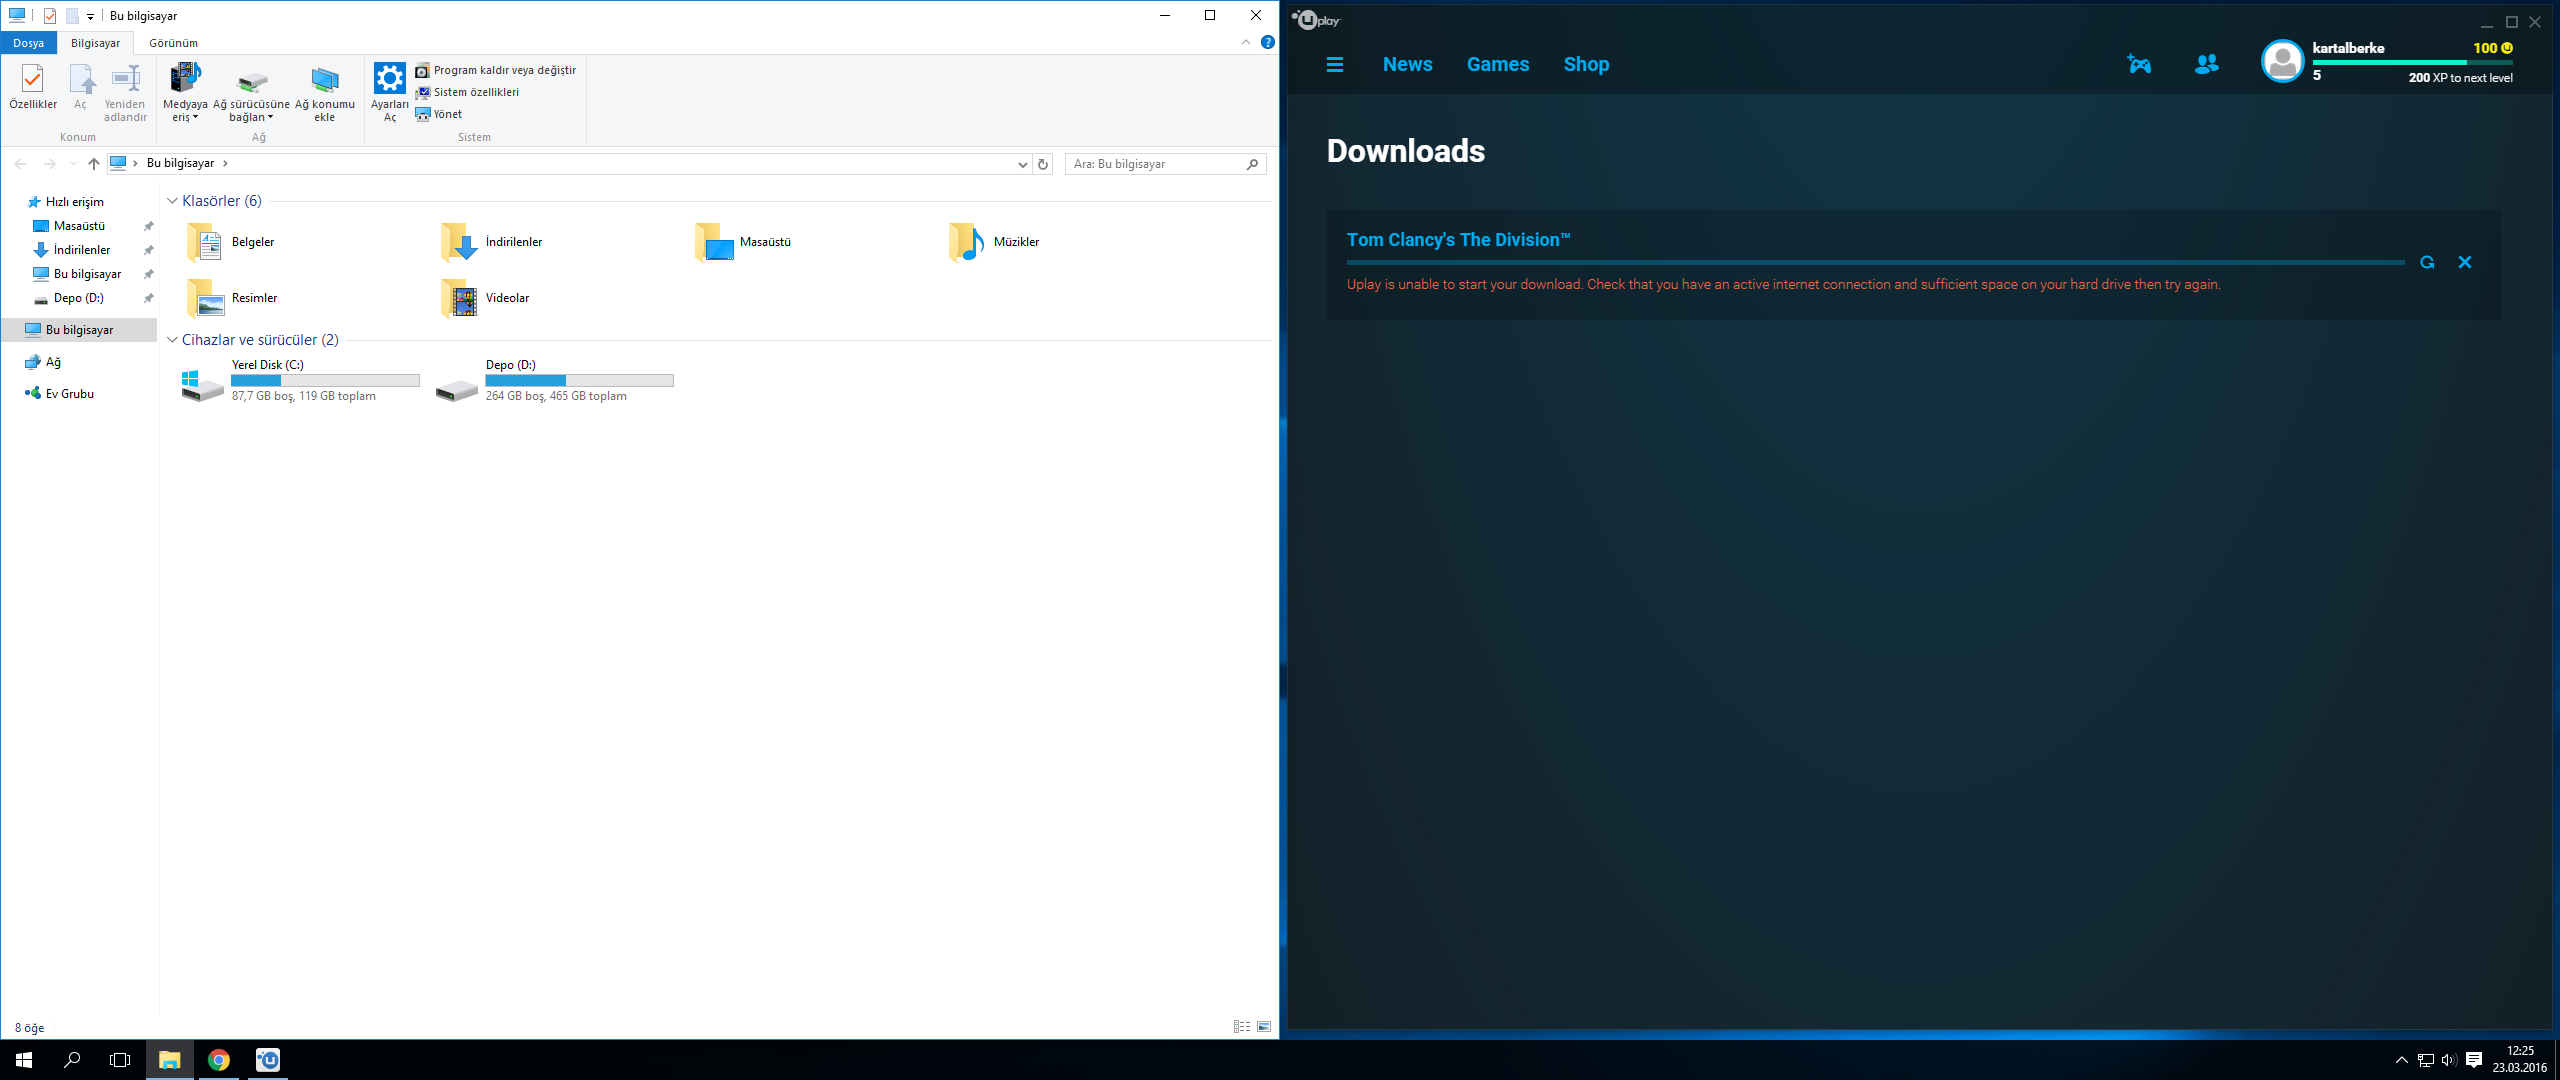The height and width of the screenshot is (1080, 2560).
Task: Open the Uplay hamburger menu
Action: pyautogui.click(x=1334, y=65)
